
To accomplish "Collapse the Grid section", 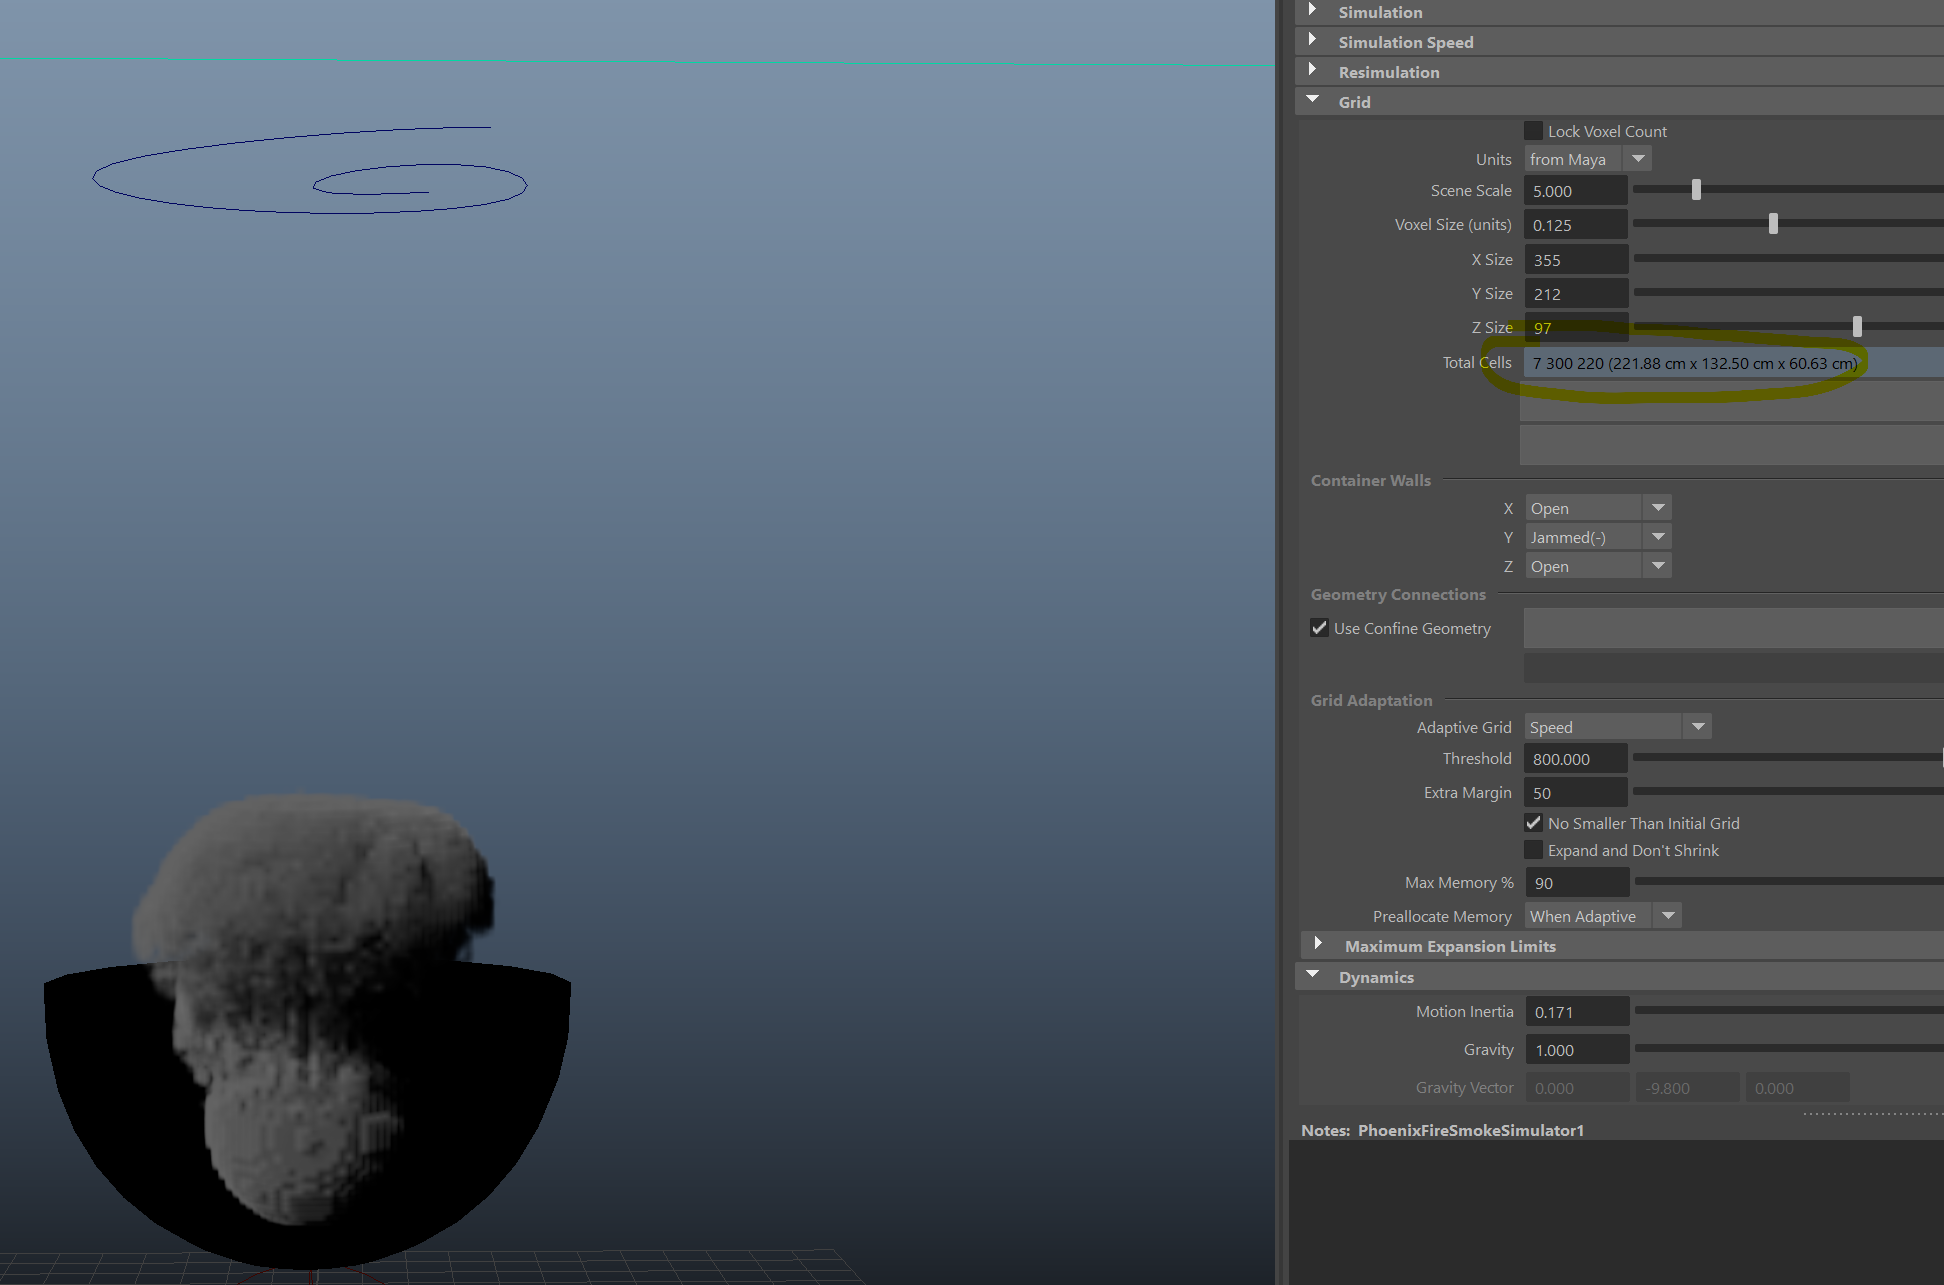I will point(1312,100).
